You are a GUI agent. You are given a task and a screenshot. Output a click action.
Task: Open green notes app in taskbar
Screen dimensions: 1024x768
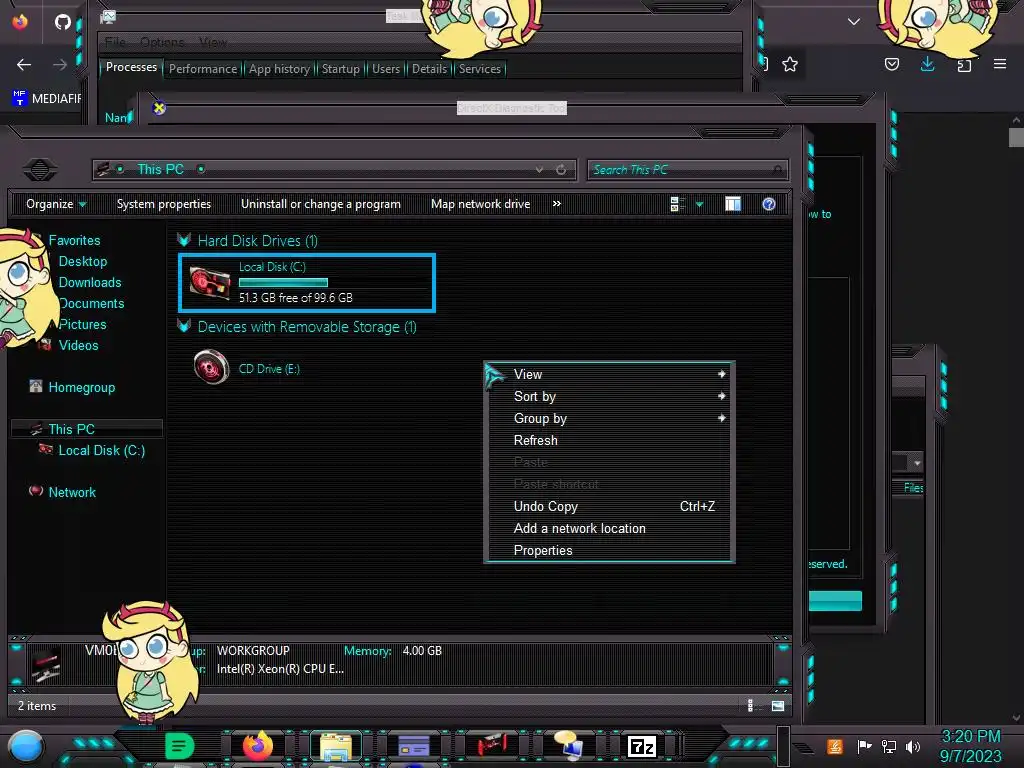(x=180, y=746)
